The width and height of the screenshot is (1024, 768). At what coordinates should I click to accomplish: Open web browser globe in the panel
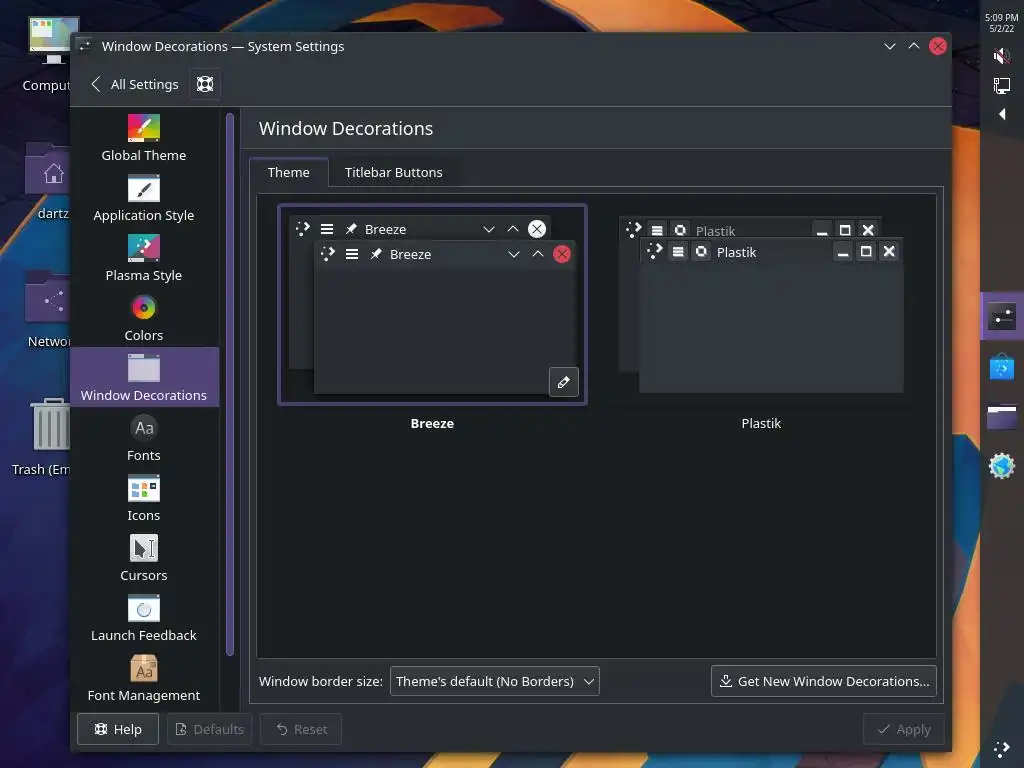[1002, 466]
